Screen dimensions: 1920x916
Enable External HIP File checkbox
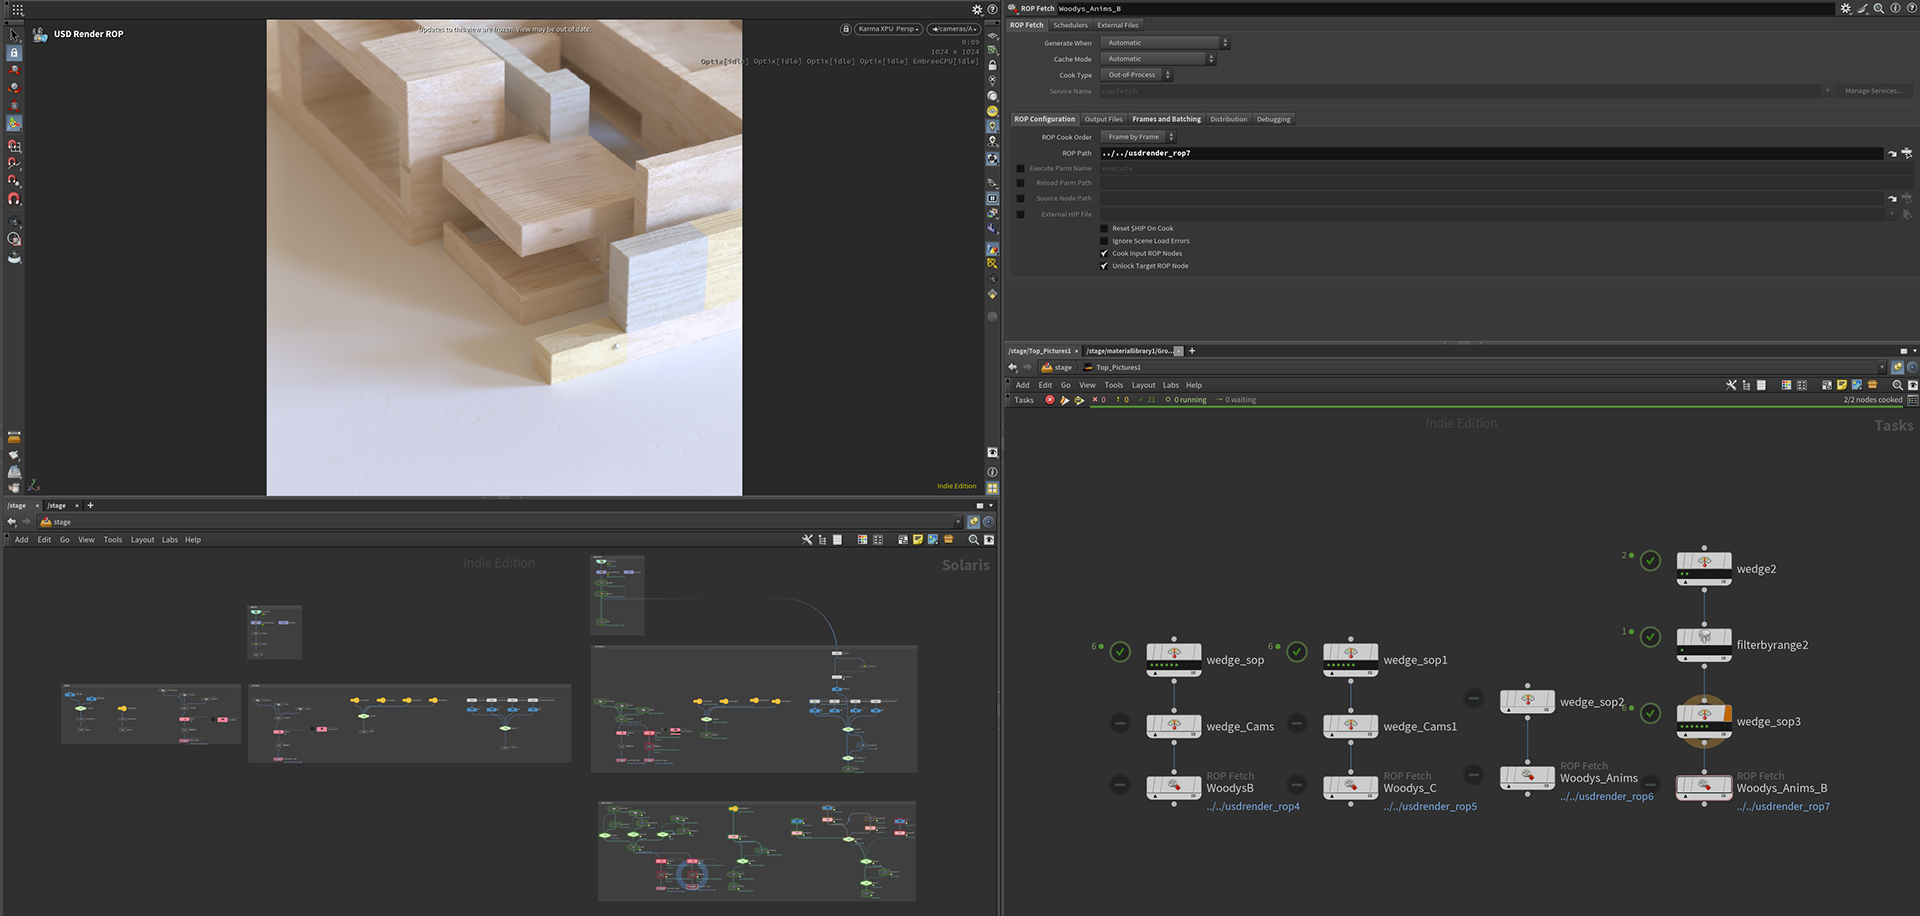click(x=1020, y=214)
